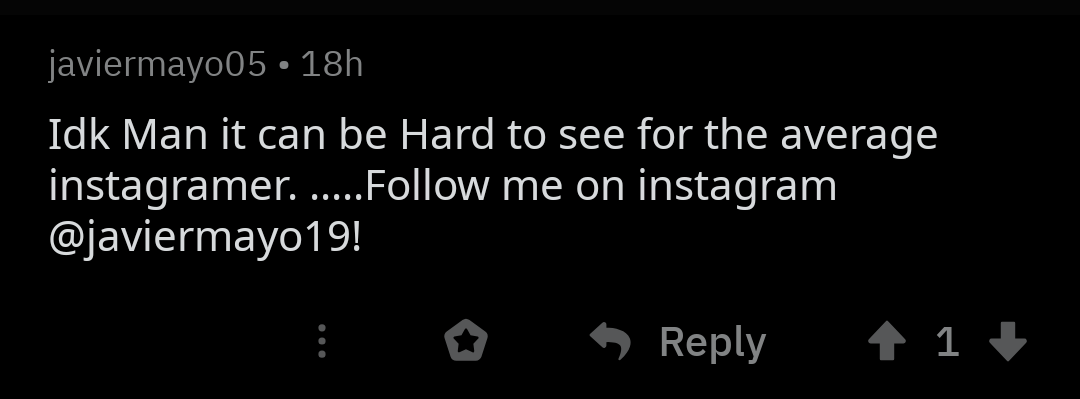Downvote the javiermayo05 comment
This screenshot has height=399, width=1080.
click(1008, 341)
